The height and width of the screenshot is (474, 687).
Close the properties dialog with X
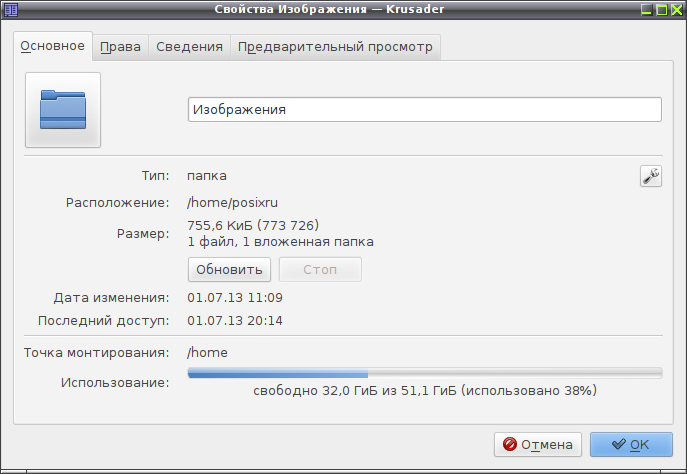(676, 10)
